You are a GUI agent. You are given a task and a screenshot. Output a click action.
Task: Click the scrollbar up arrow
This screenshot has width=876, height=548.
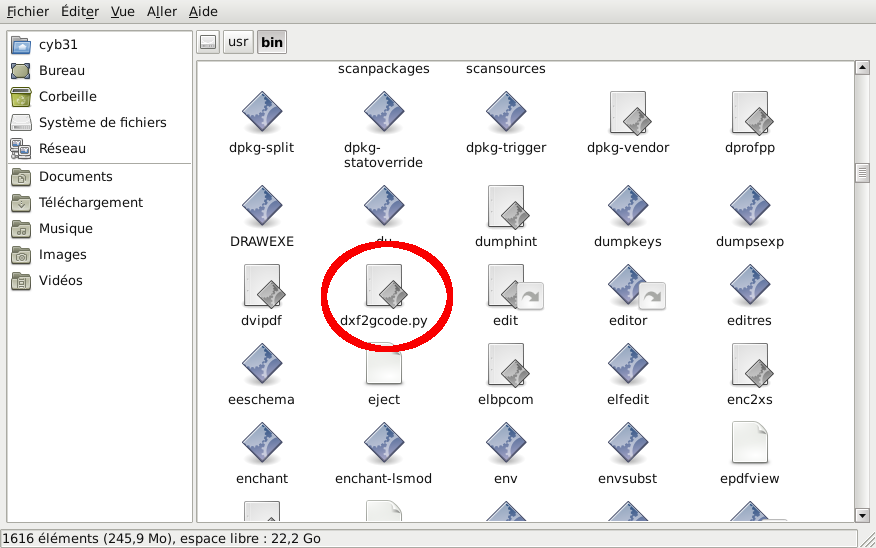(x=861, y=68)
